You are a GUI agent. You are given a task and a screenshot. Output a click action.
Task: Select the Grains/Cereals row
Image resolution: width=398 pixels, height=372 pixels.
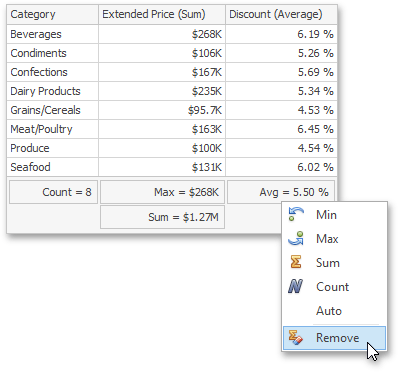tap(172, 110)
